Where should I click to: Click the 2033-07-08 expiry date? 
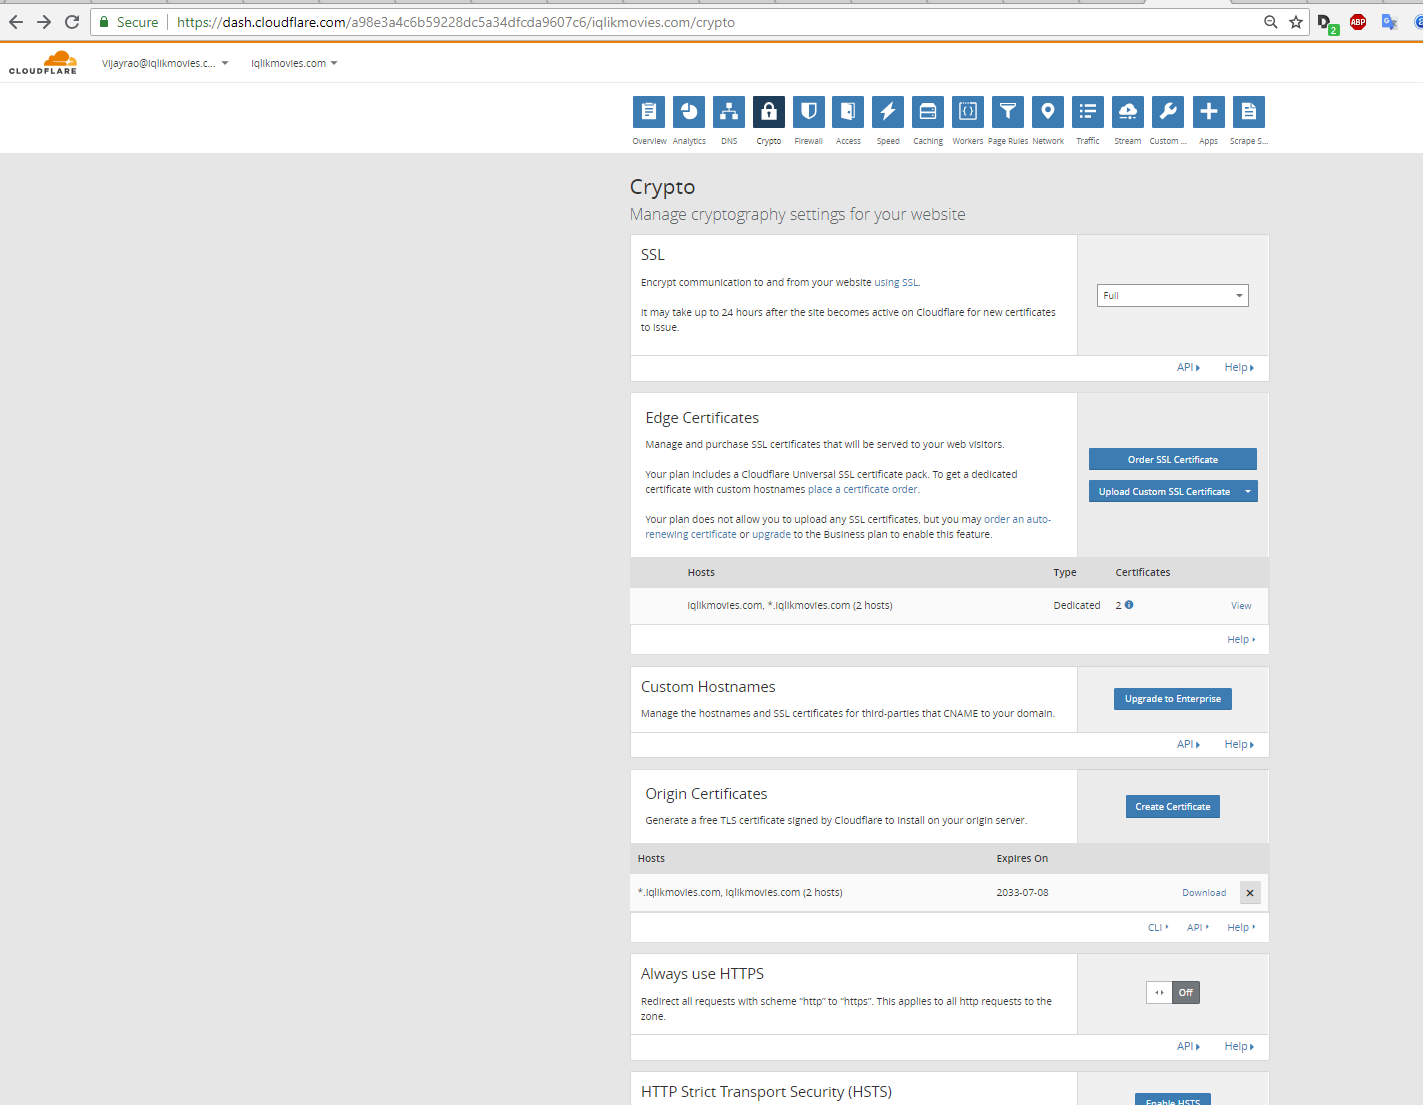(1022, 893)
